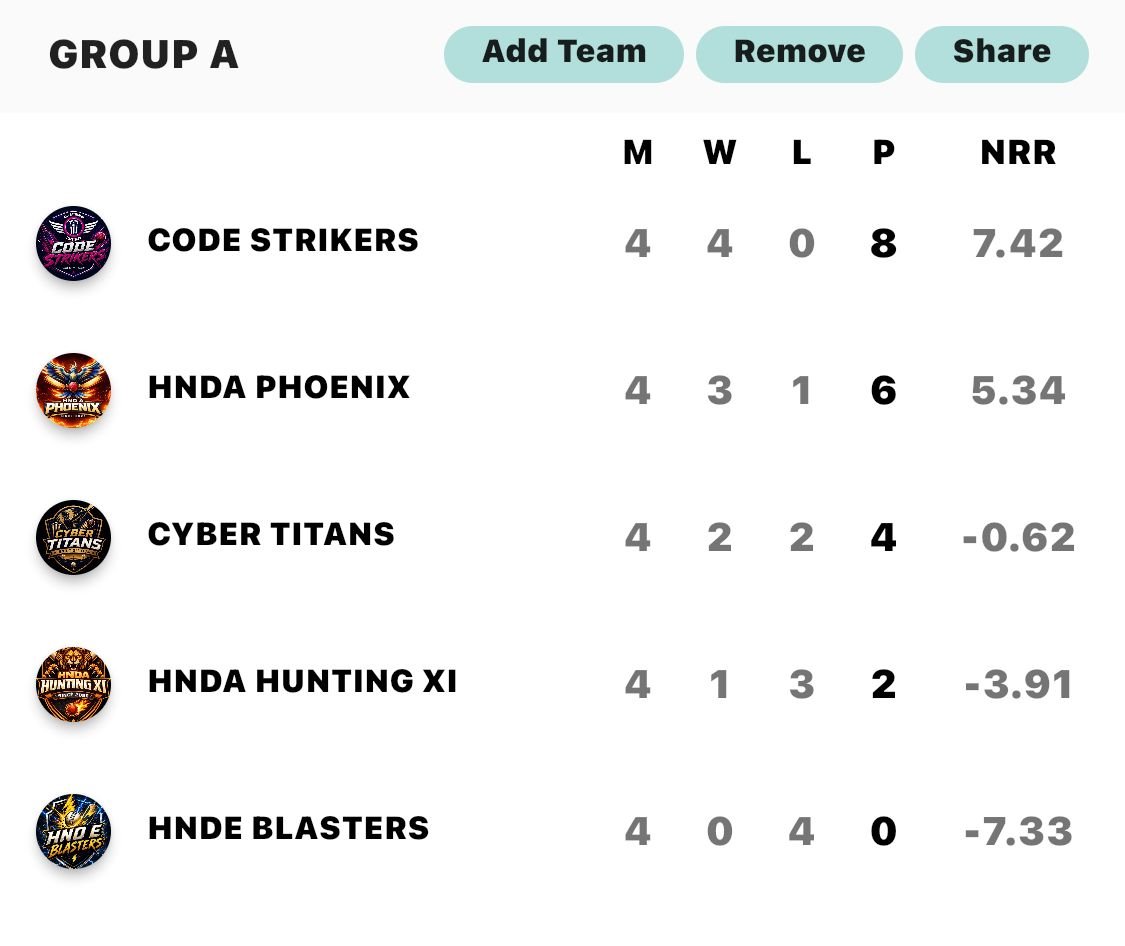Select the Cyber Titans team badge
Screen dimensions: 1125x946
pyautogui.click(x=73, y=537)
